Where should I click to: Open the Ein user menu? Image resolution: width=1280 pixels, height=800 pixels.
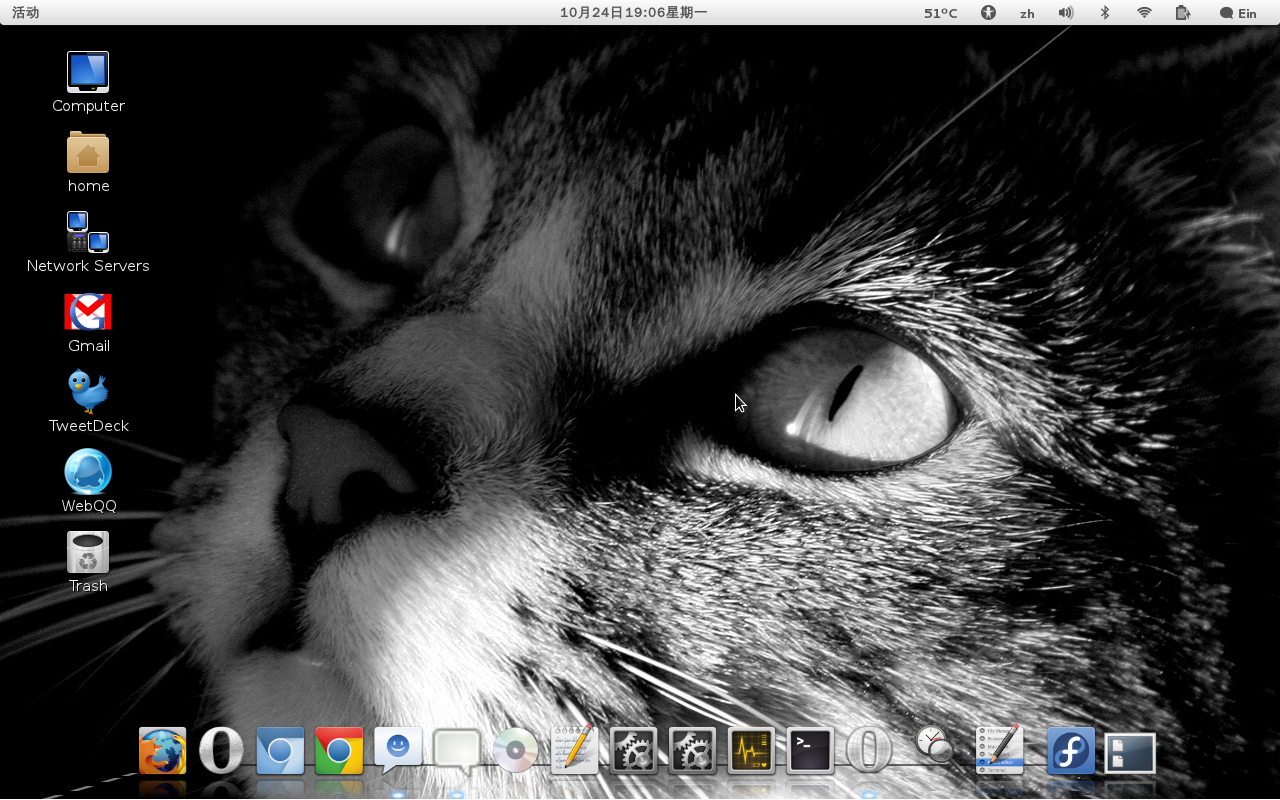(x=1238, y=13)
